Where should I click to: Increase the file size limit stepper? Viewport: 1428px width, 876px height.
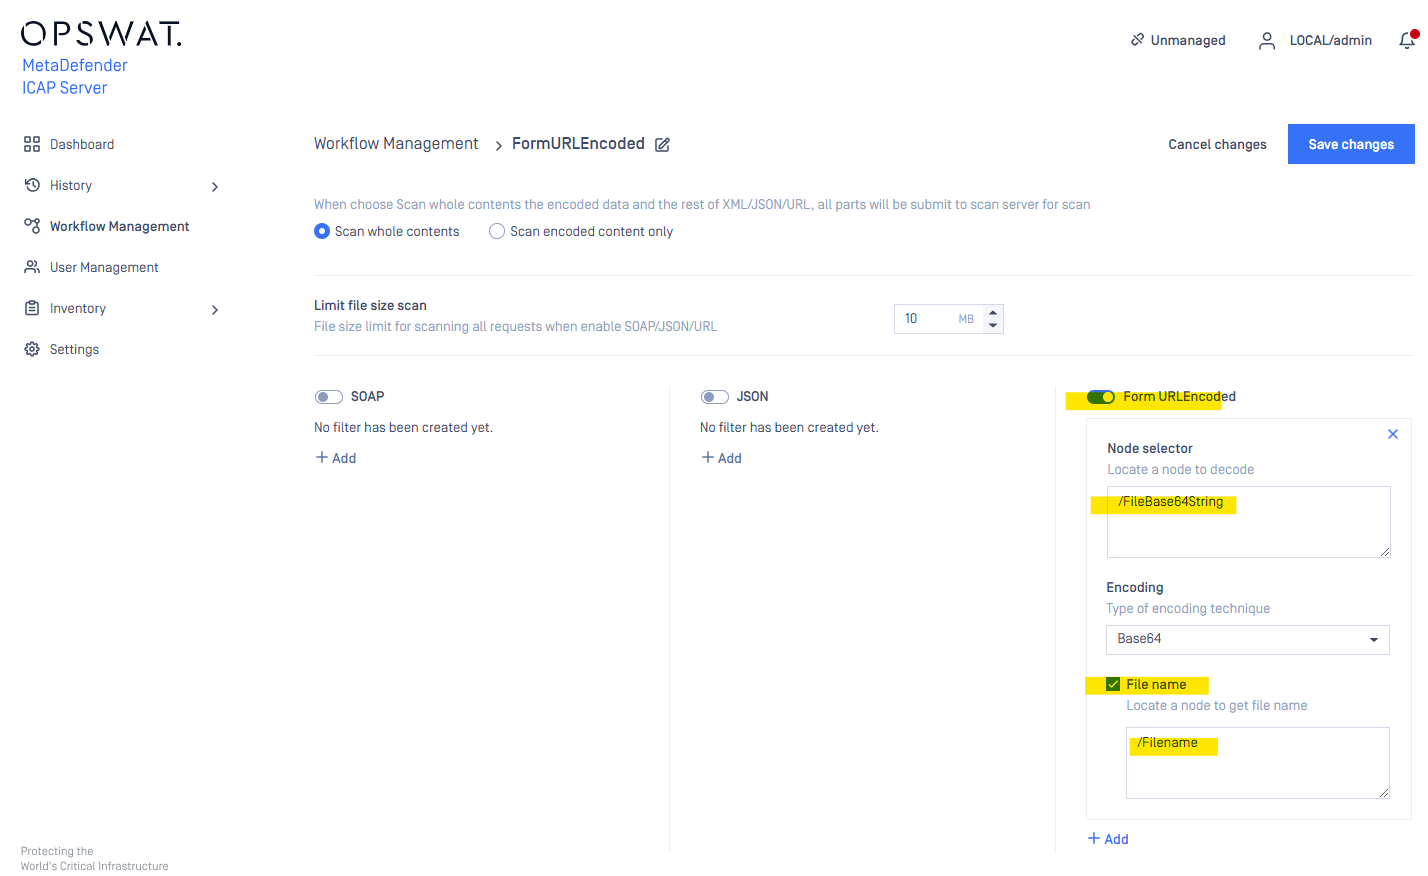tap(993, 312)
